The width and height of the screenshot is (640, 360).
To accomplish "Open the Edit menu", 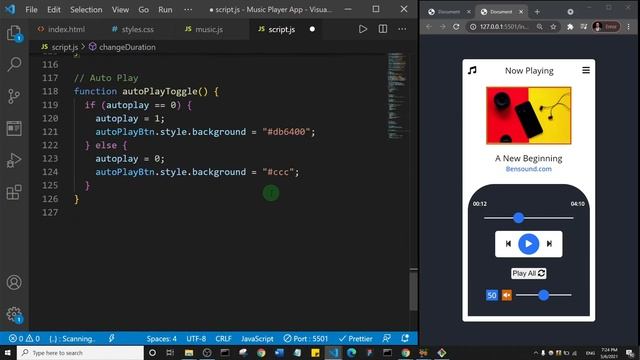I will pyautogui.click(x=53, y=9).
